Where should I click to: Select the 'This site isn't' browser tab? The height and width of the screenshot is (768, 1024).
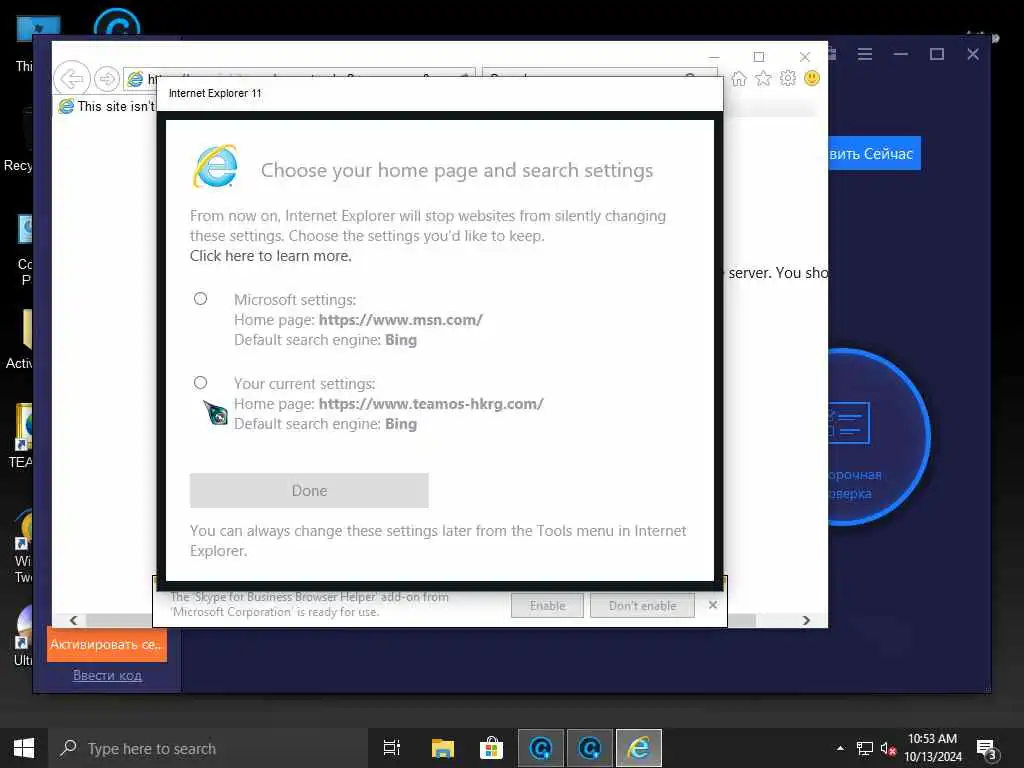point(106,106)
